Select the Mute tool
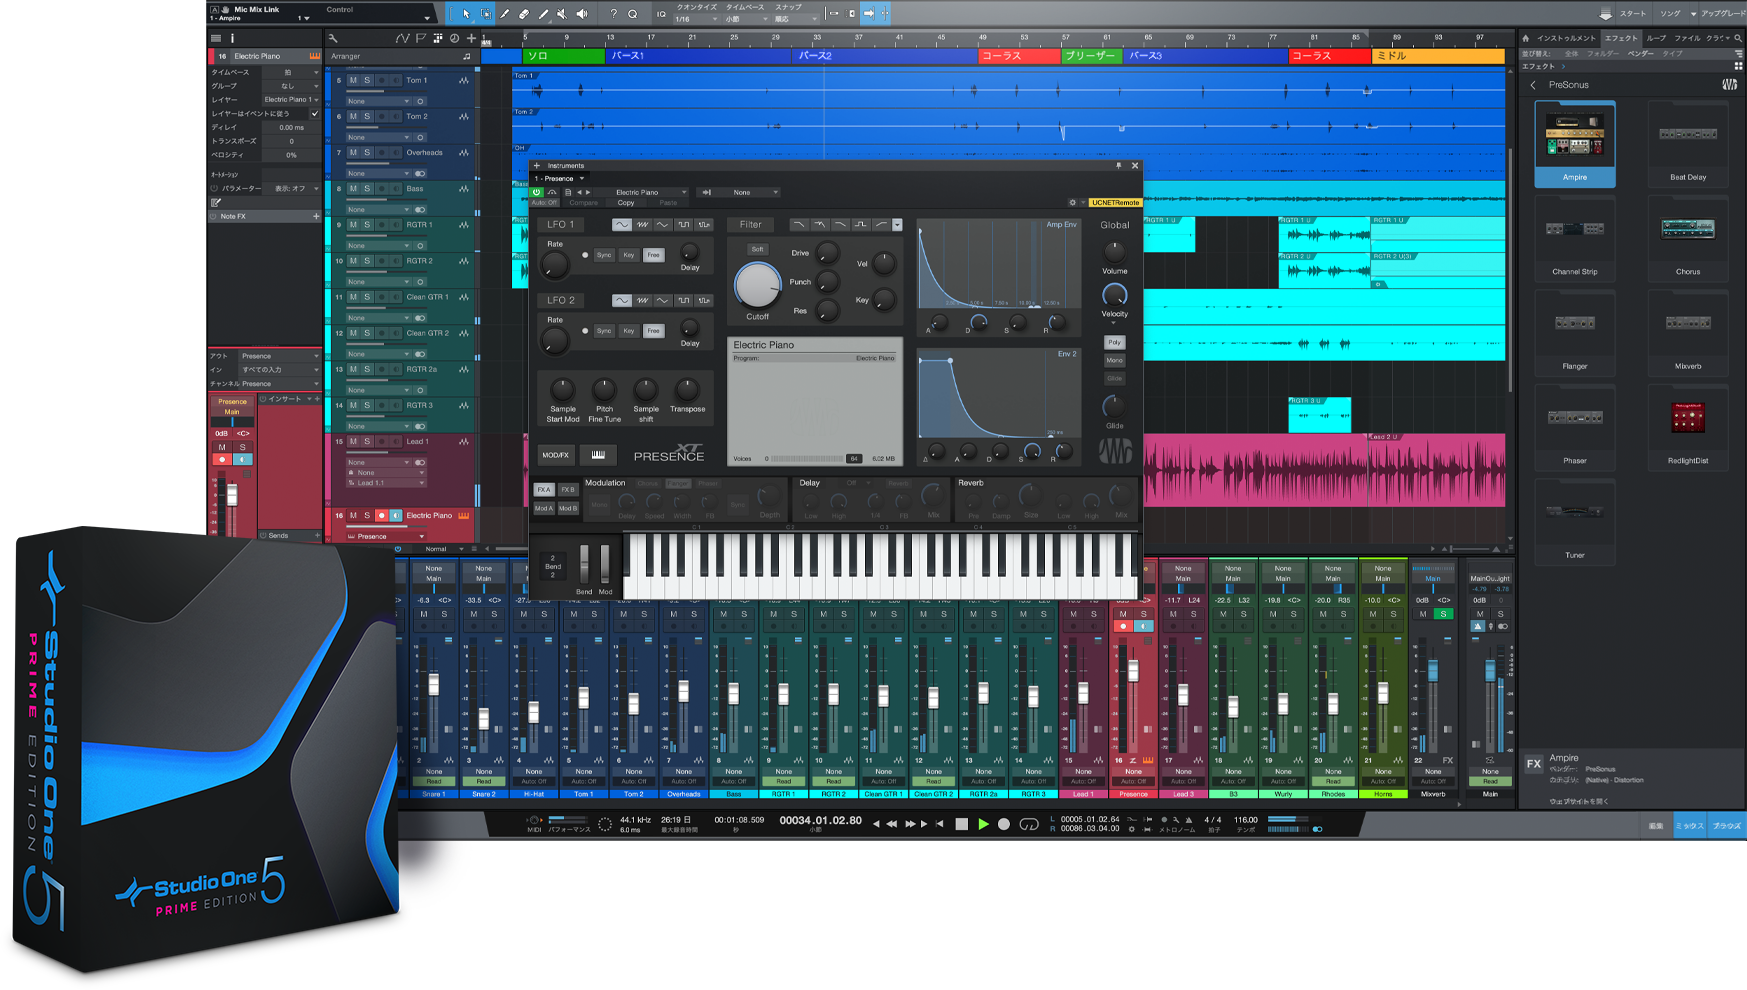The height and width of the screenshot is (990, 1747). pos(562,14)
